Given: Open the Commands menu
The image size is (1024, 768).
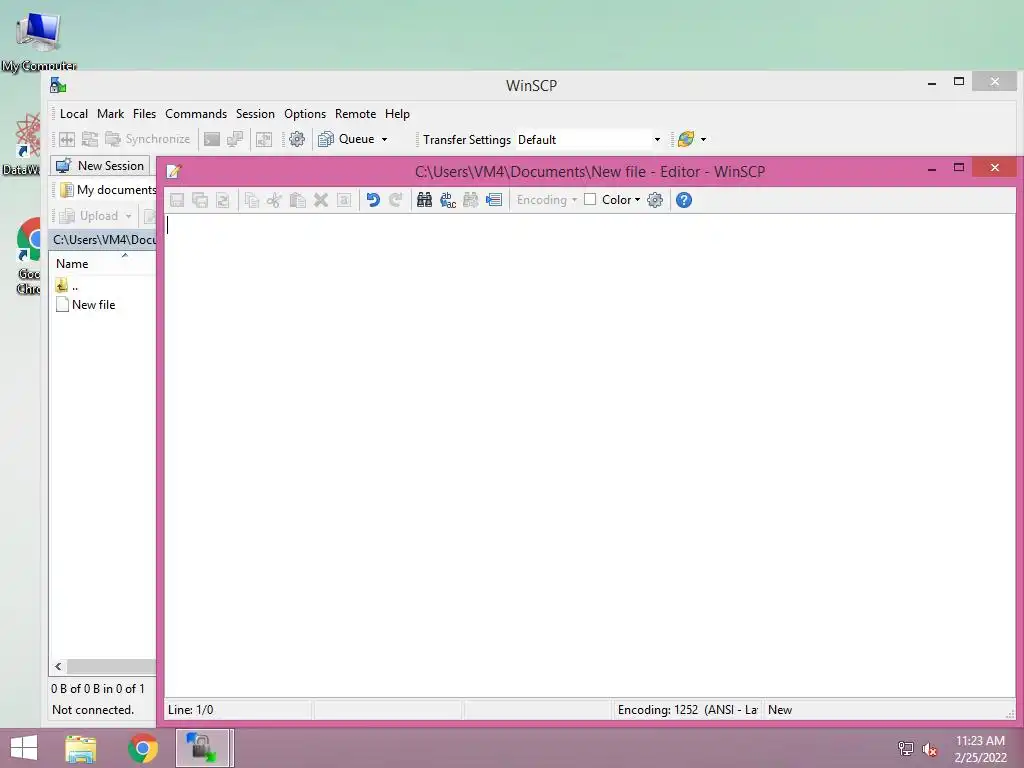Looking at the screenshot, I should (196, 114).
